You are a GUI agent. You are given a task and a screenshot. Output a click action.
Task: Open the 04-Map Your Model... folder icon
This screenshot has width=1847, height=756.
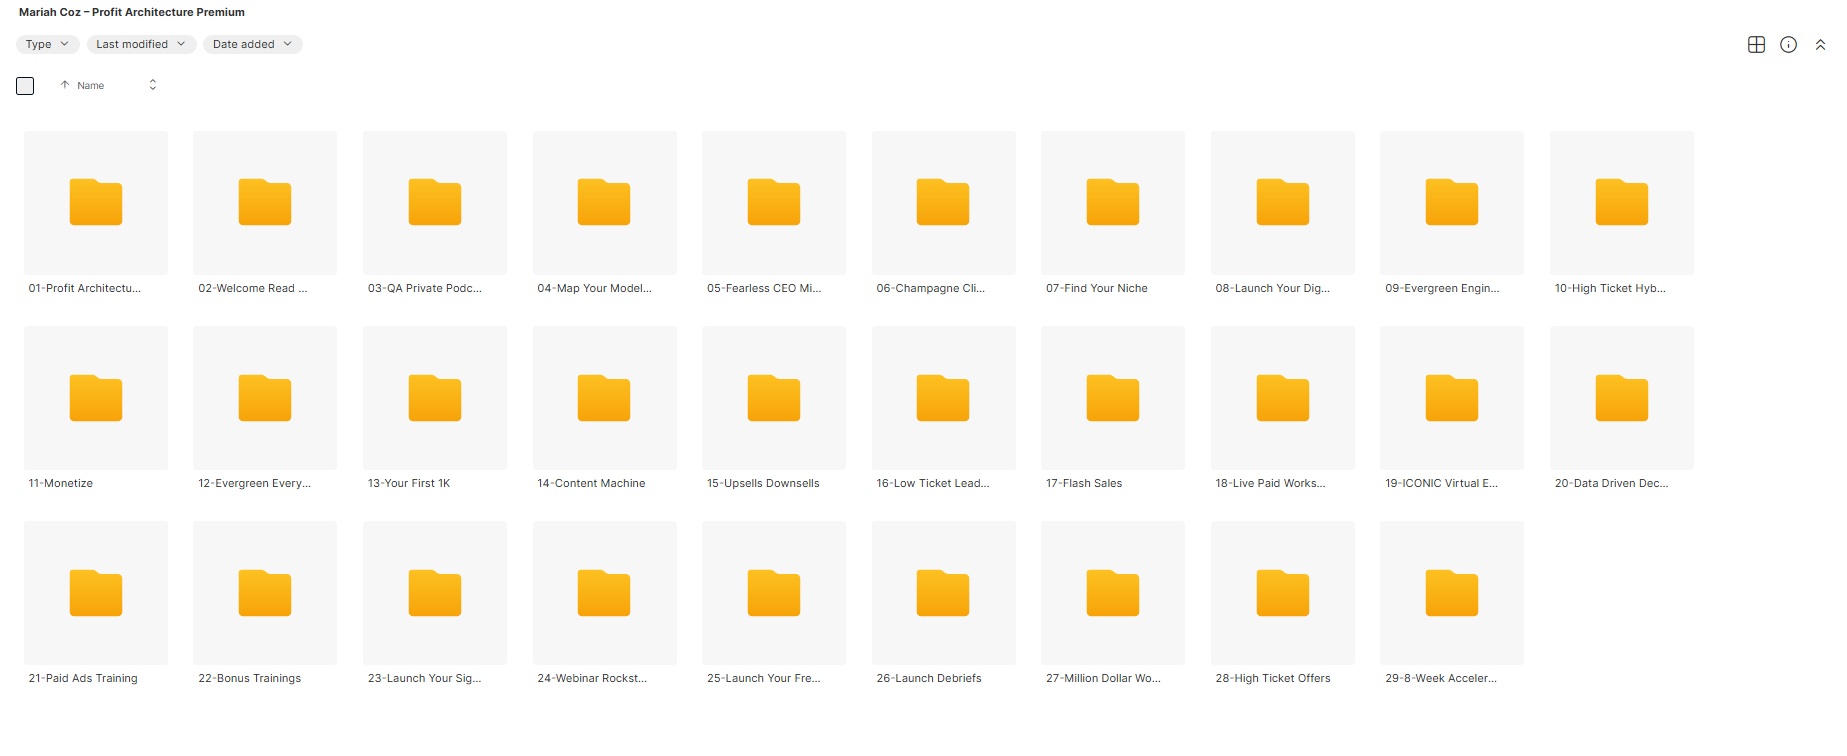point(604,202)
